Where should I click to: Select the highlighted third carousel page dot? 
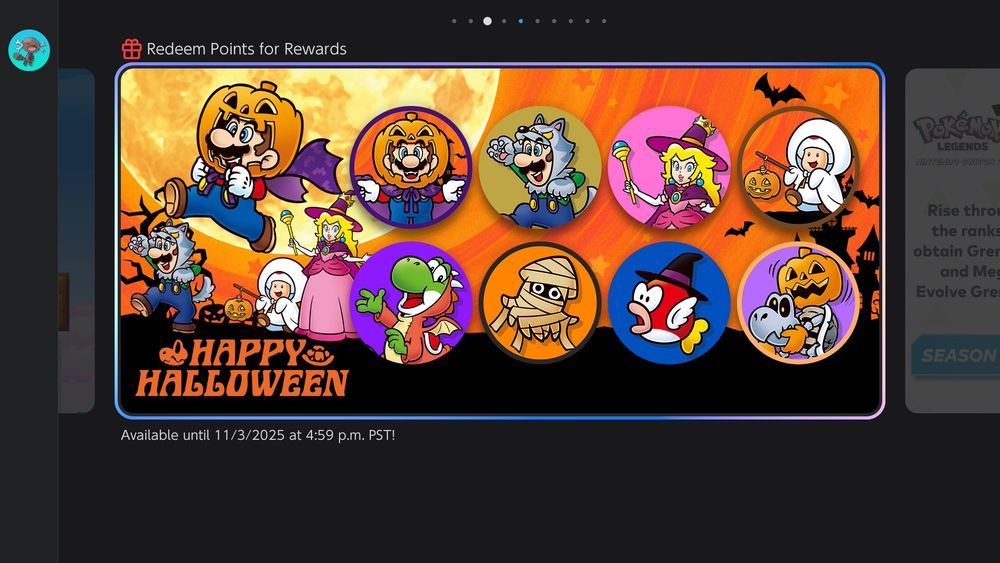(x=487, y=21)
